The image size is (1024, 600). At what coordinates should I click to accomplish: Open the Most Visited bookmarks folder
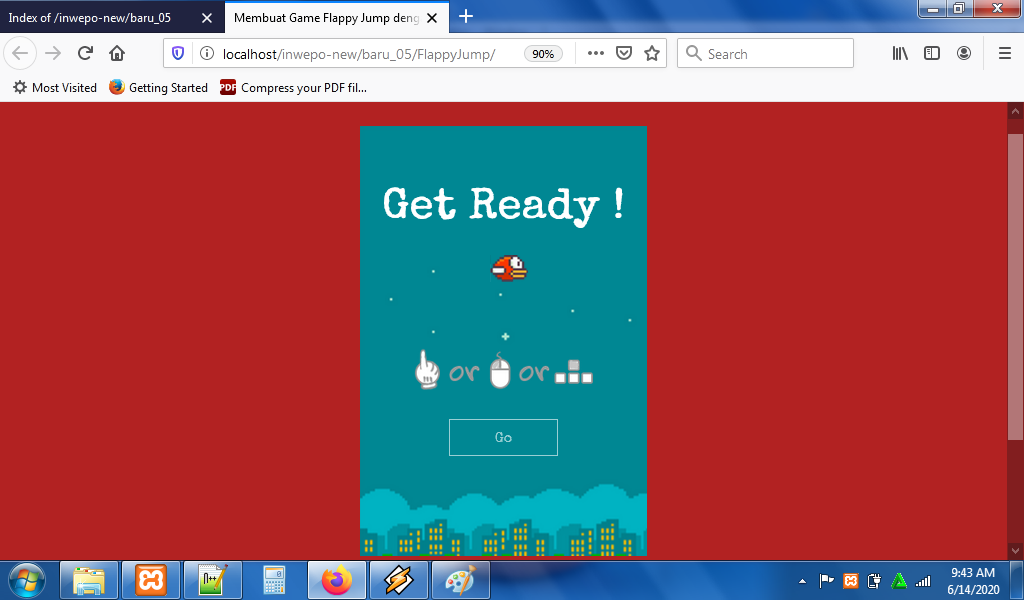pos(55,88)
